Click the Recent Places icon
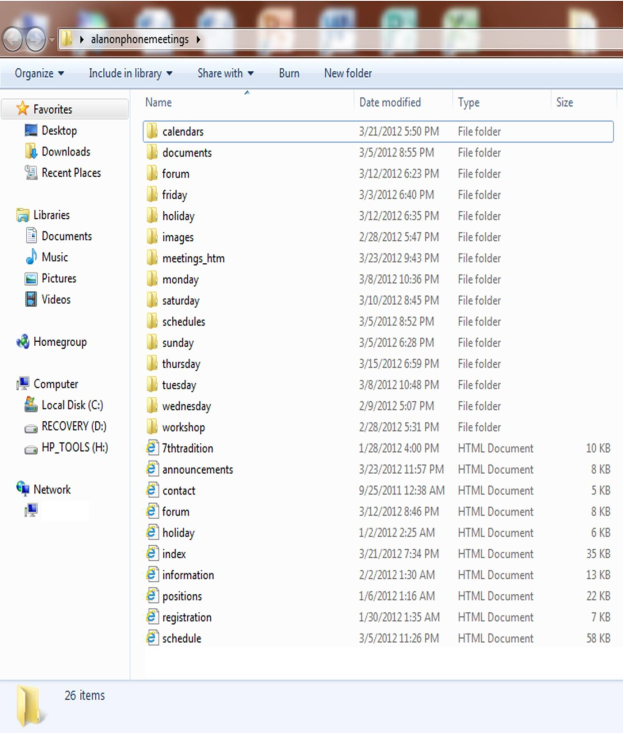 pyautogui.click(x=31, y=173)
